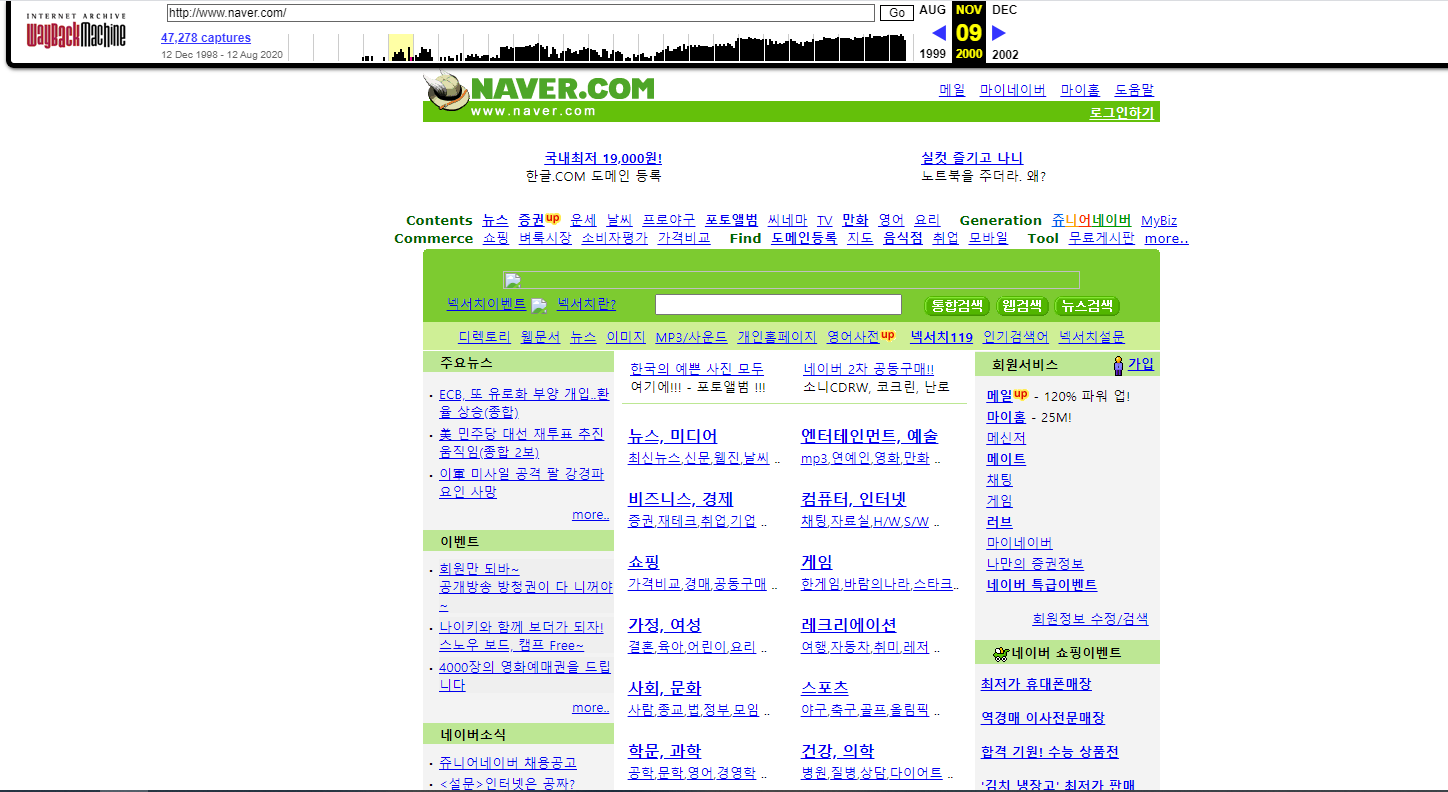Image resolution: width=1448 pixels, height=792 pixels.
Task: Open the 쇼핑 directory category
Action: [x=643, y=562]
